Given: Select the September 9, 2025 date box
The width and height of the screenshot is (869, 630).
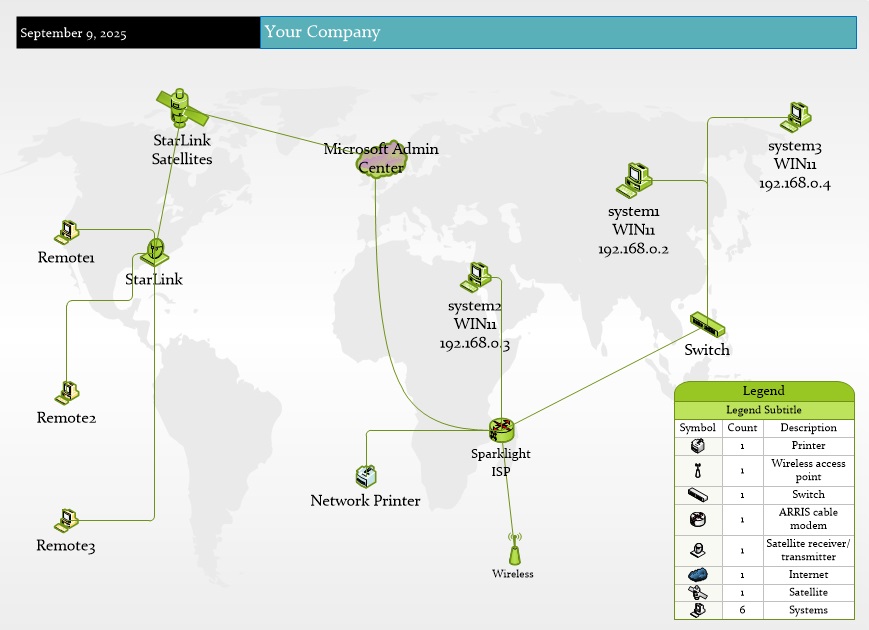Looking at the screenshot, I should click(x=138, y=33).
